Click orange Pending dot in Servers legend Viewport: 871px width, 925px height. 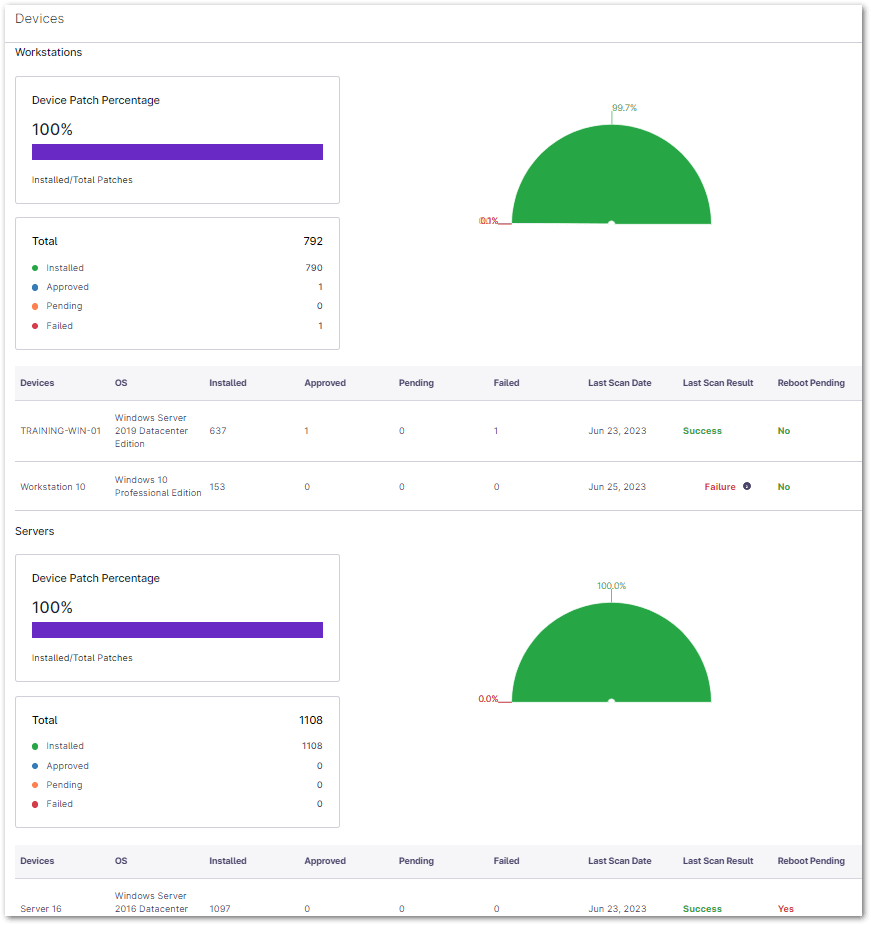click(35, 785)
